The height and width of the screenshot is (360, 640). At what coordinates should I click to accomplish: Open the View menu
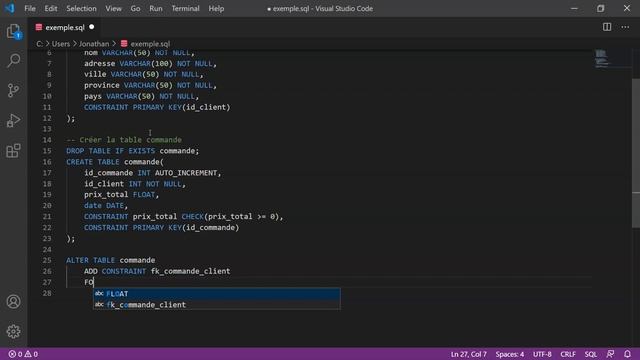[113, 9]
